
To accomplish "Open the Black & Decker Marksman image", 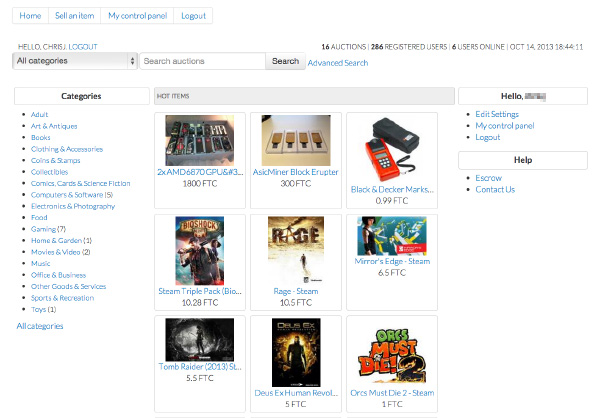I will pos(392,149).
